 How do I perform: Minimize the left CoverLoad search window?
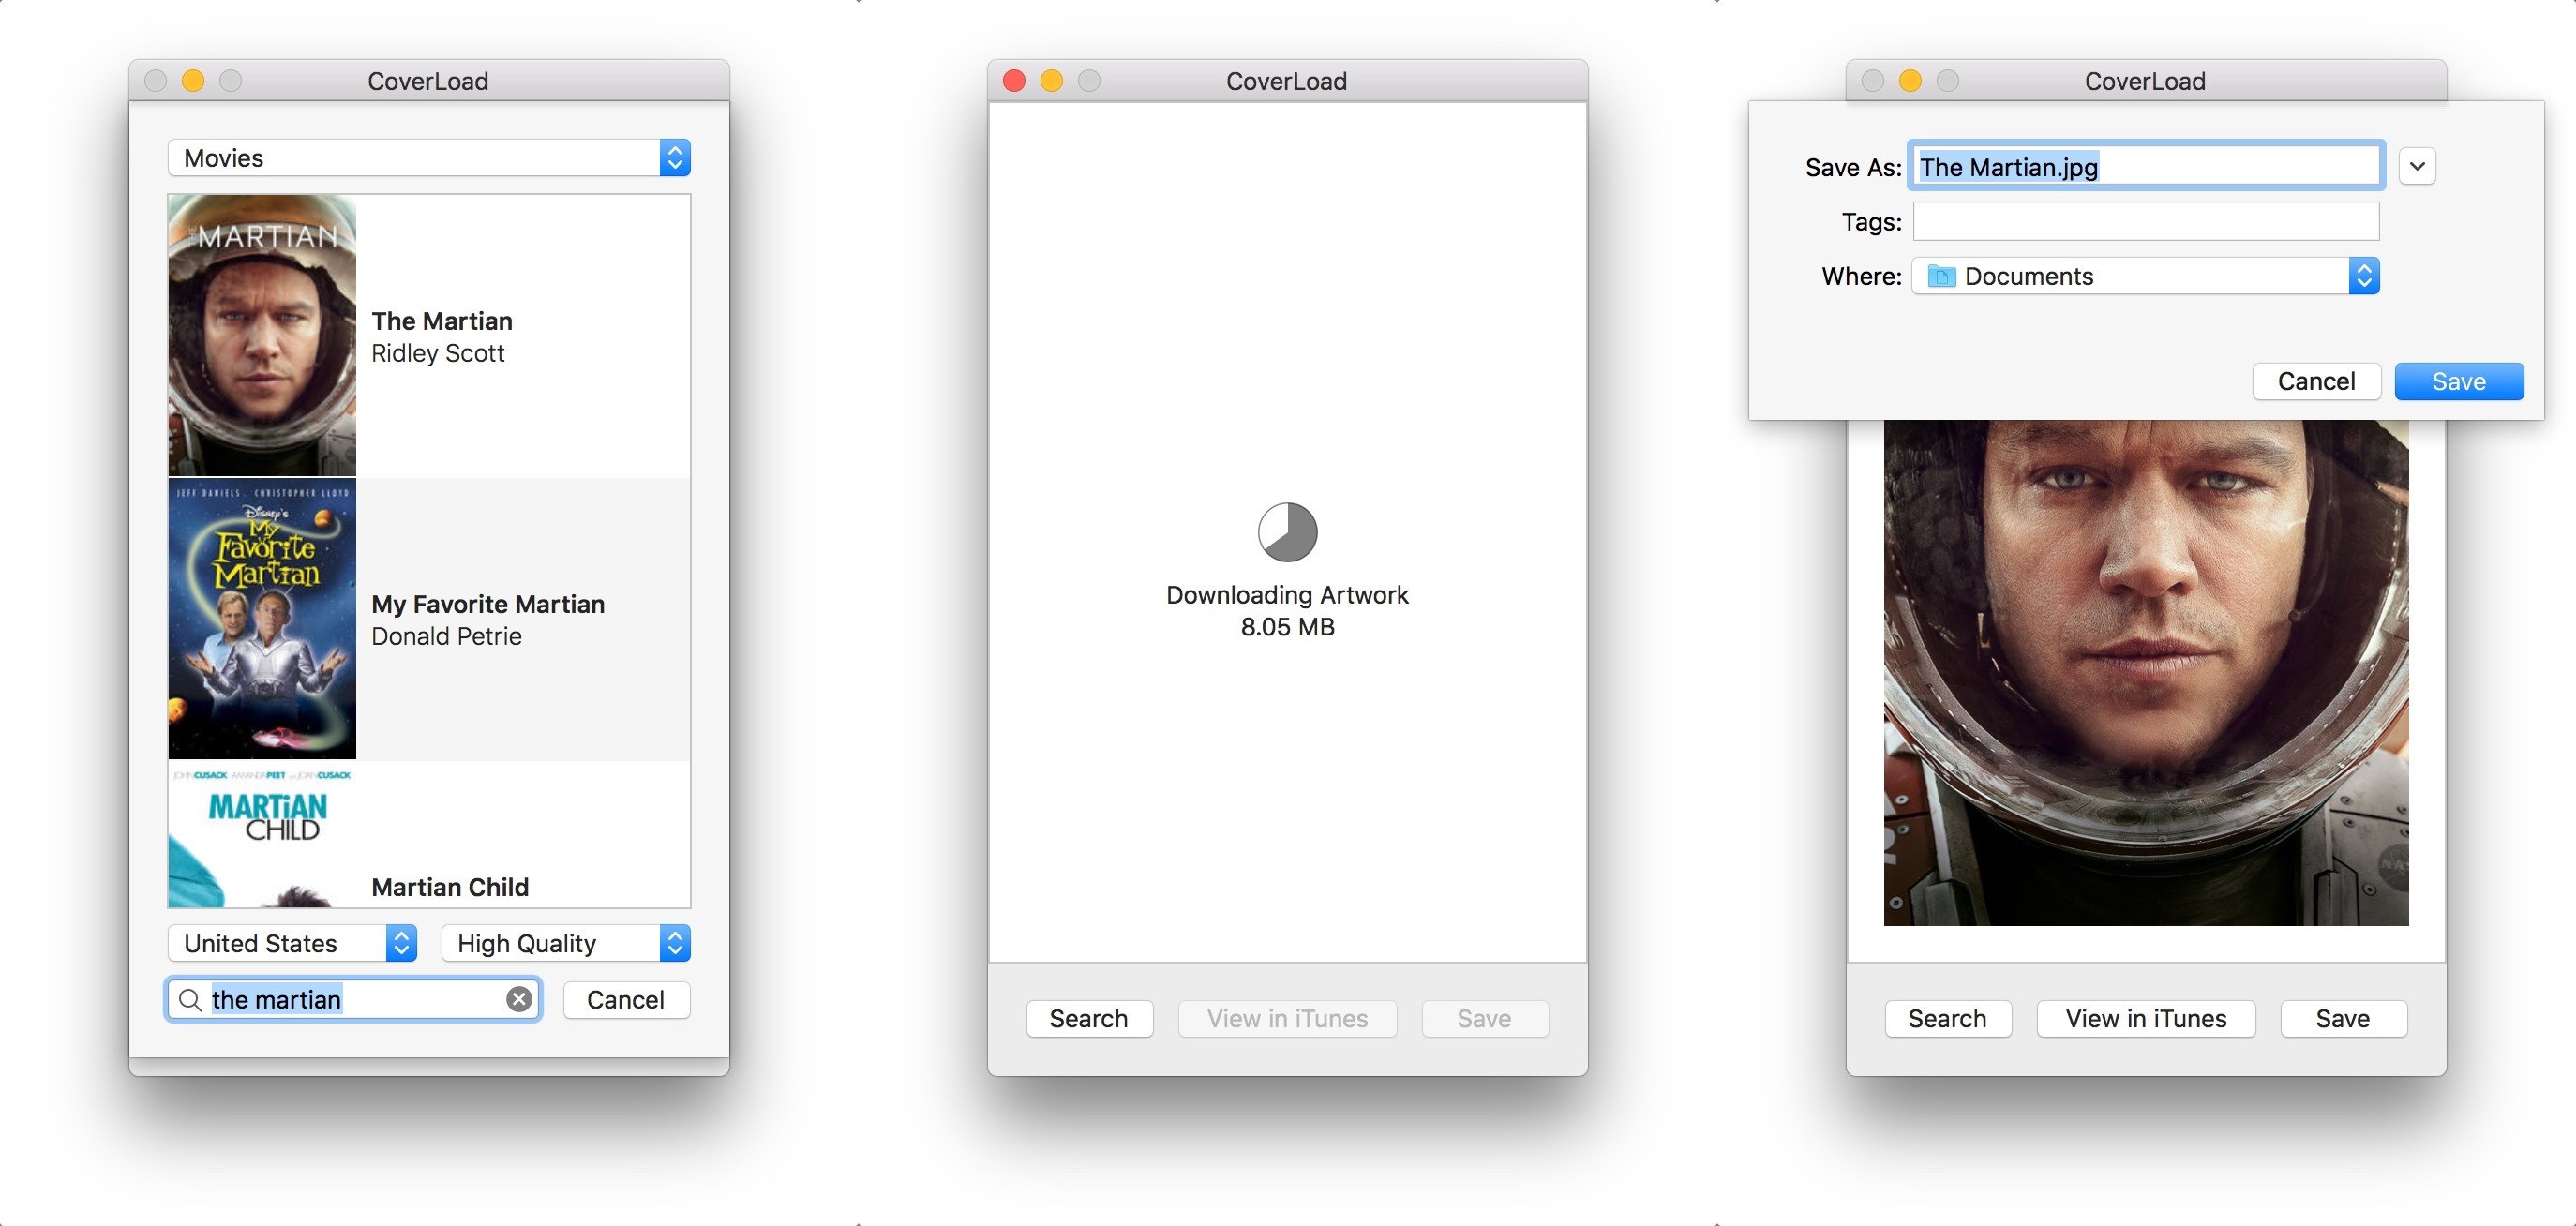pos(193,81)
